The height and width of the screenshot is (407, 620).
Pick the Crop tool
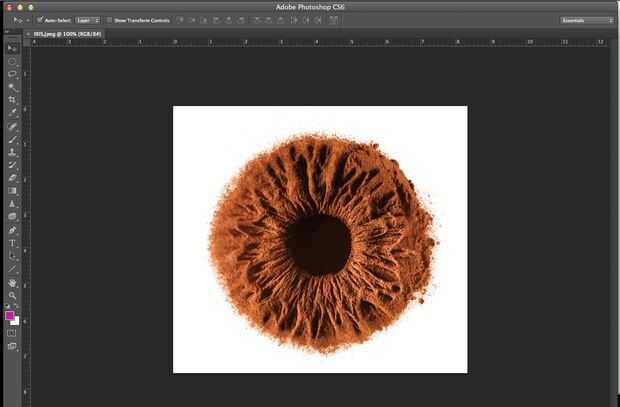[x=12, y=100]
